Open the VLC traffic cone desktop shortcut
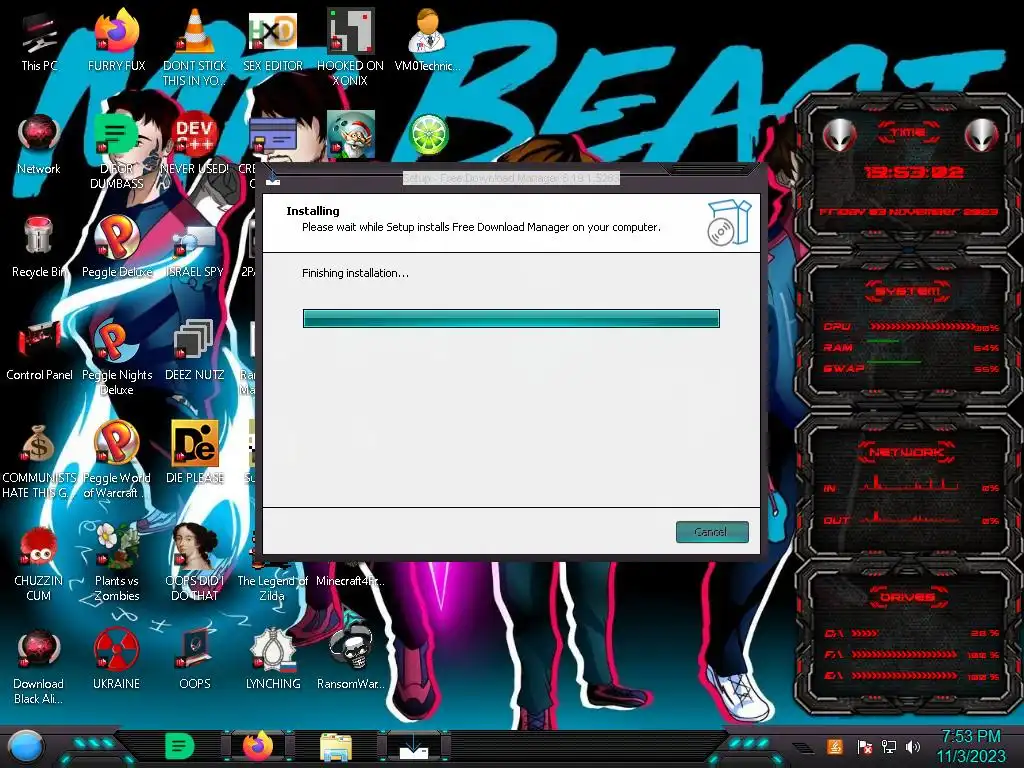This screenshot has width=1024, height=768. click(x=195, y=47)
